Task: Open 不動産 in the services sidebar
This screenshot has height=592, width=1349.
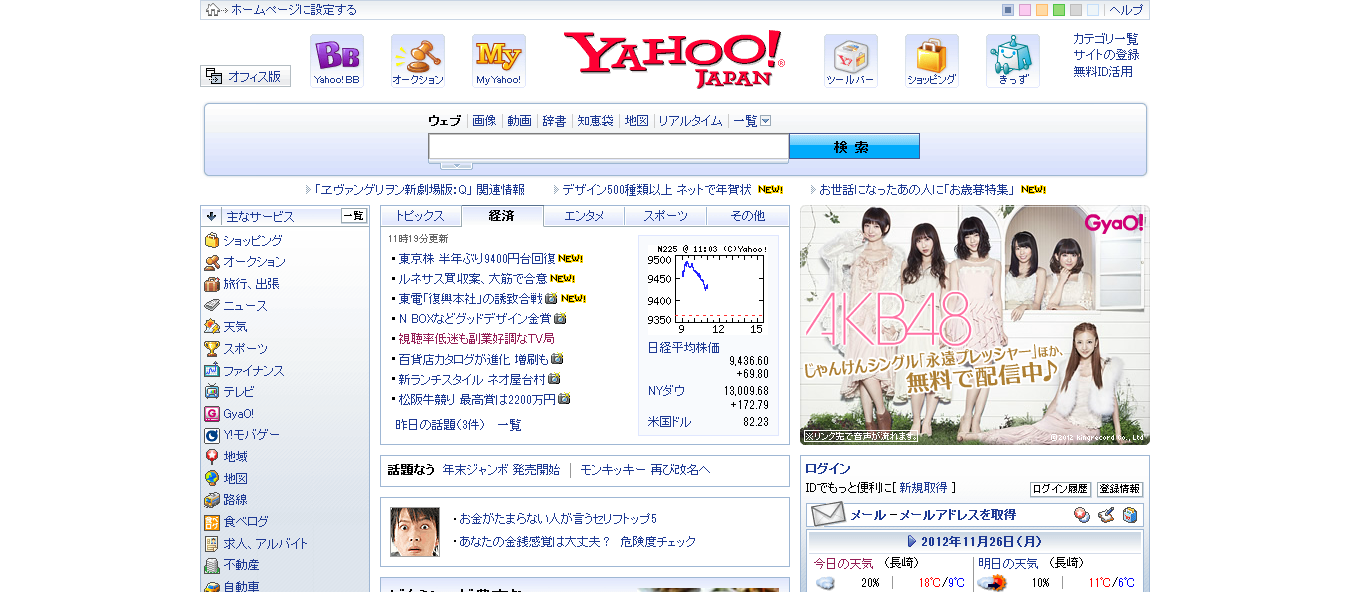Action: 232,565
